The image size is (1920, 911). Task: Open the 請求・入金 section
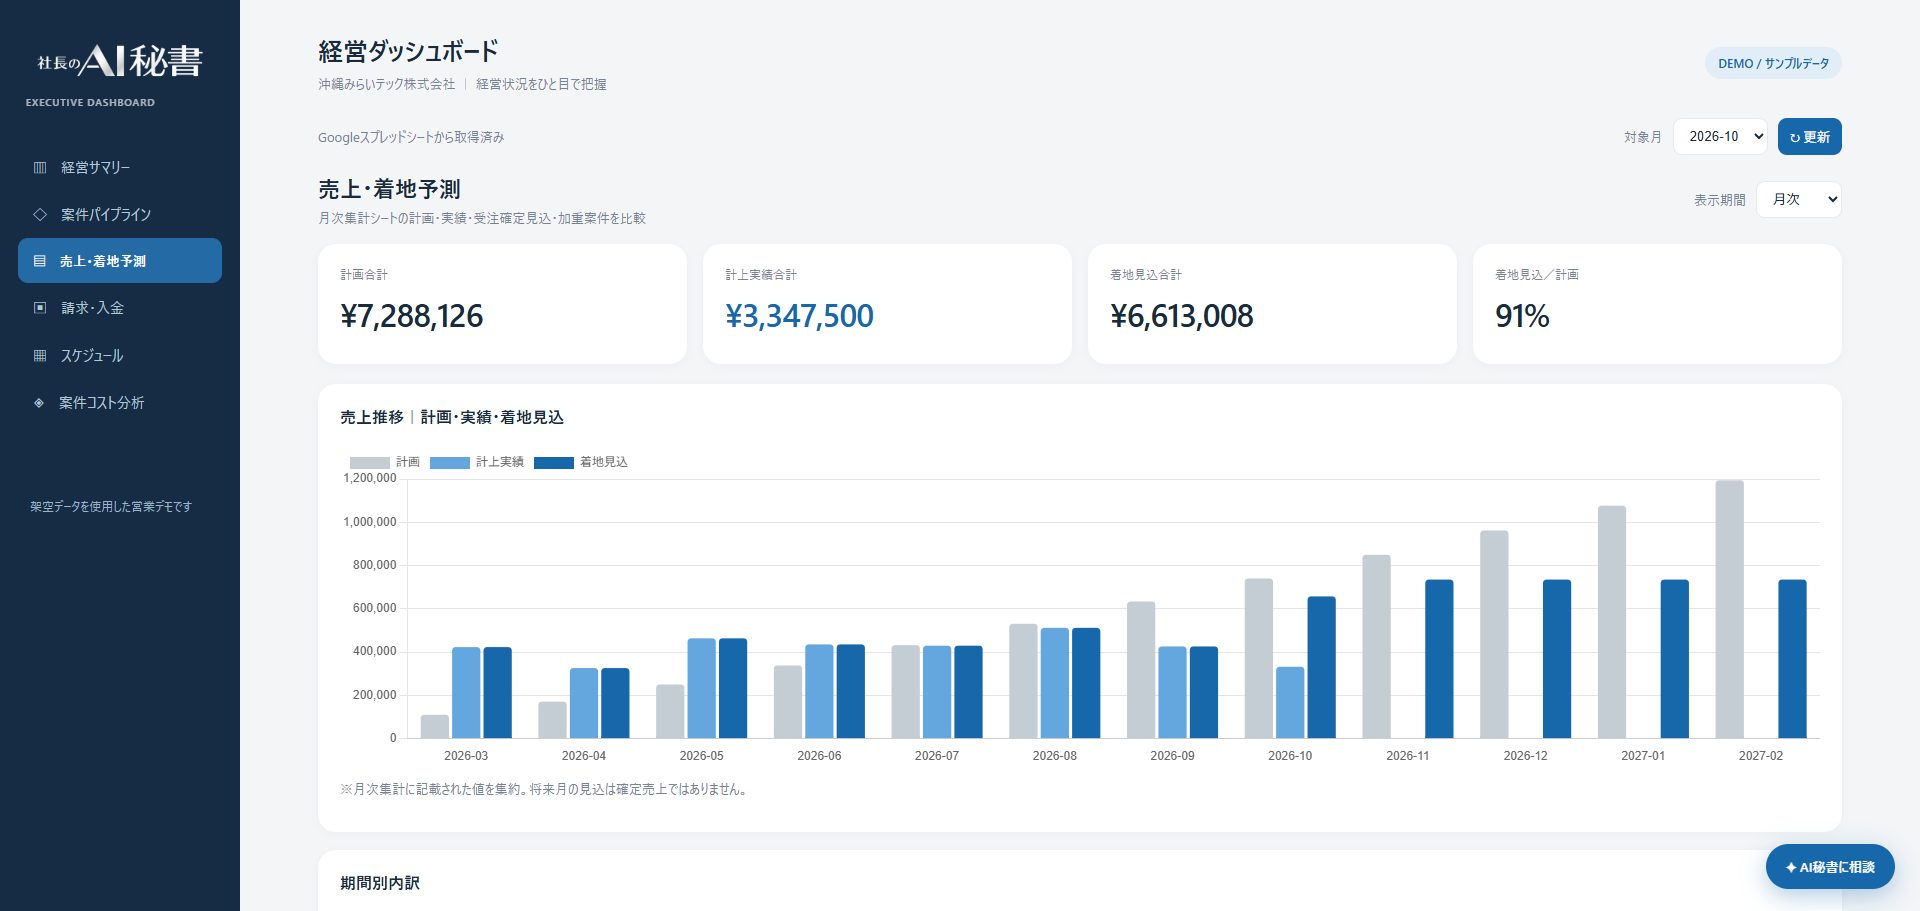(120, 308)
